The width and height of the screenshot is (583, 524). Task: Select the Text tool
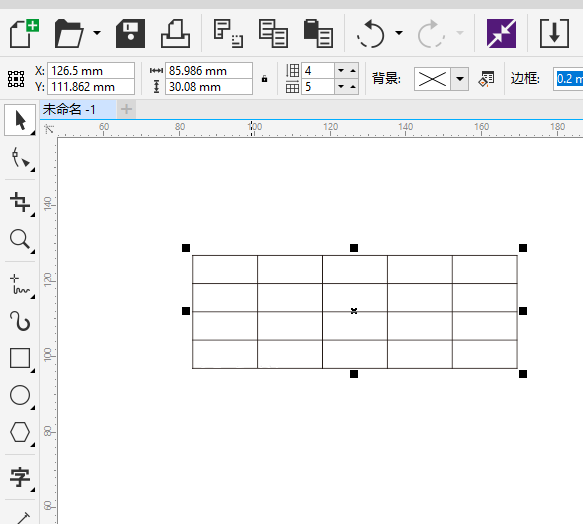point(20,477)
